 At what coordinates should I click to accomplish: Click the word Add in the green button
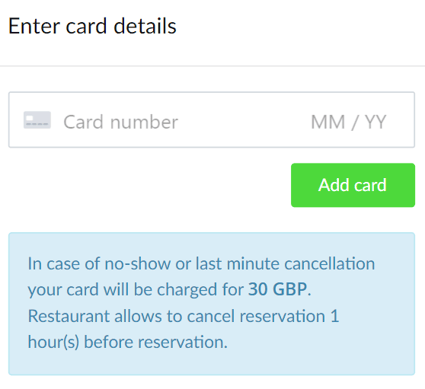[334, 185]
